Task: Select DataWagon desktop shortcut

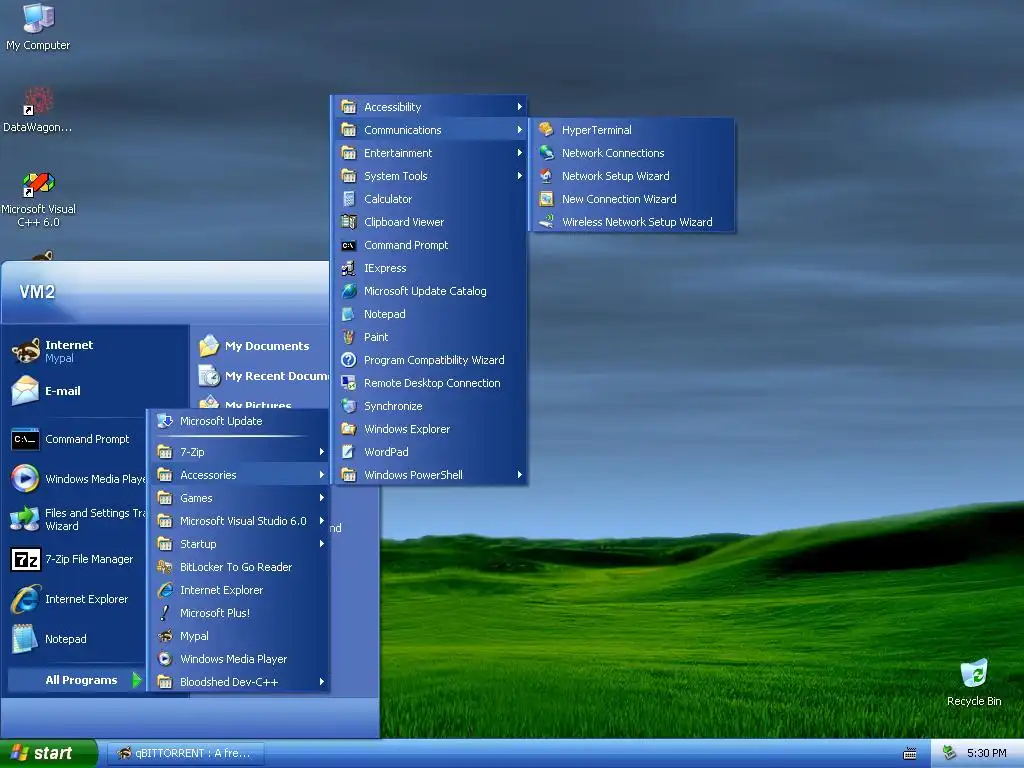Action: click(x=38, y=110)
